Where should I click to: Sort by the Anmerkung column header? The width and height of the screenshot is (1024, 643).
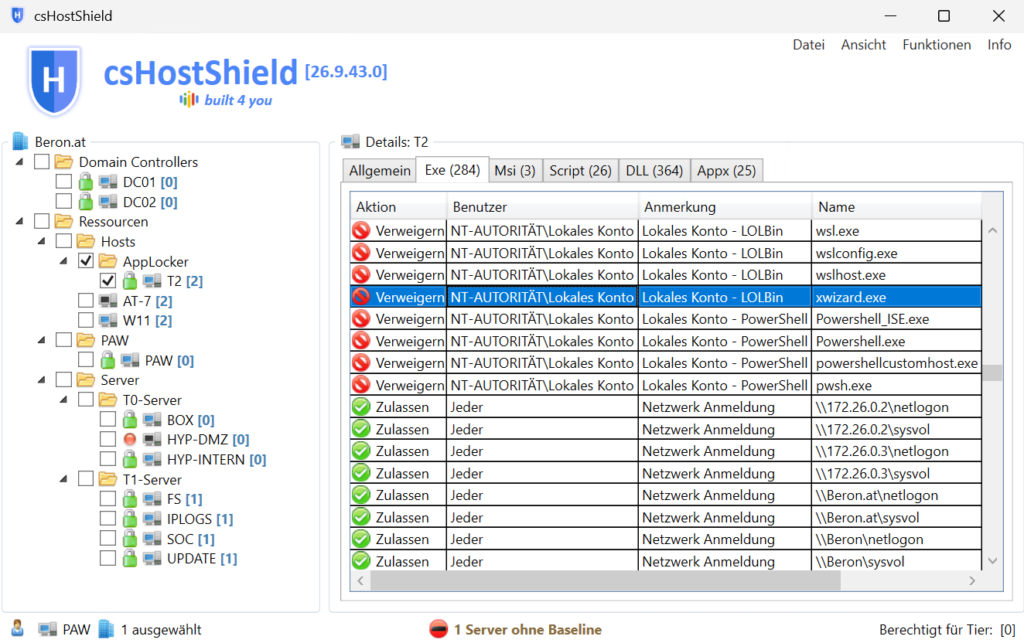(725, 207)
